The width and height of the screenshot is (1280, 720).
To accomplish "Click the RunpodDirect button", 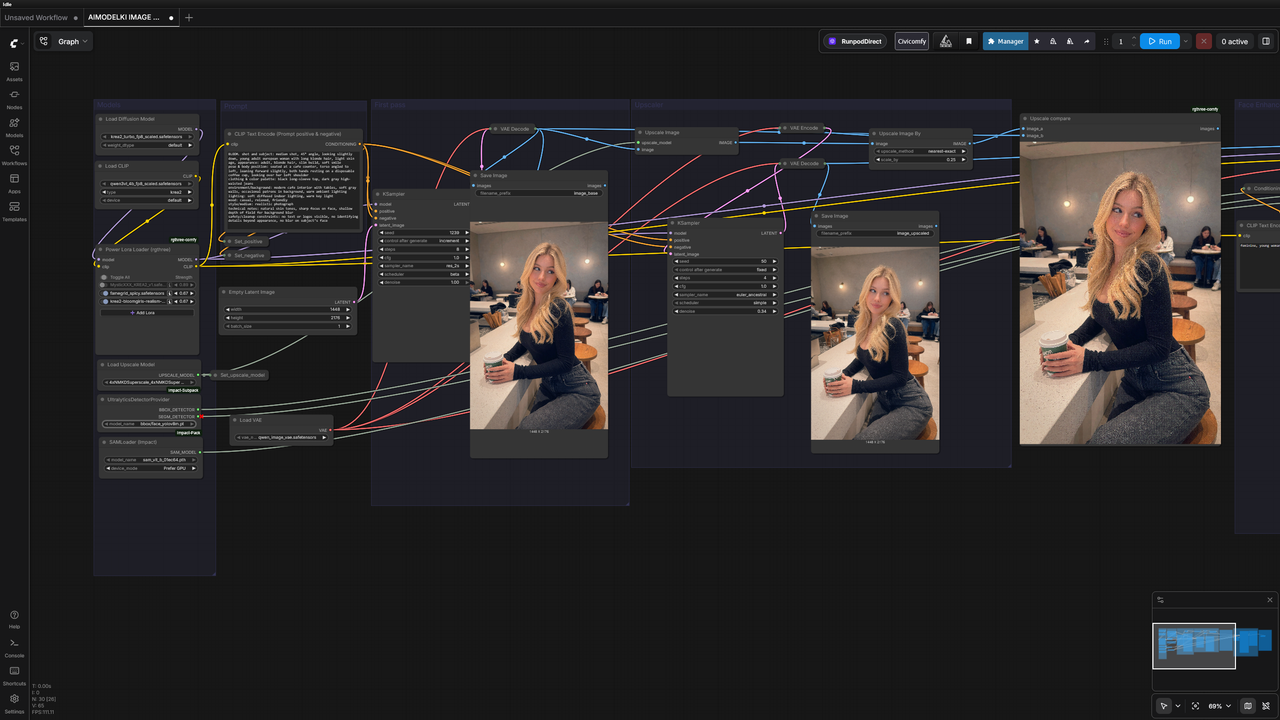I will click(855, 41).
